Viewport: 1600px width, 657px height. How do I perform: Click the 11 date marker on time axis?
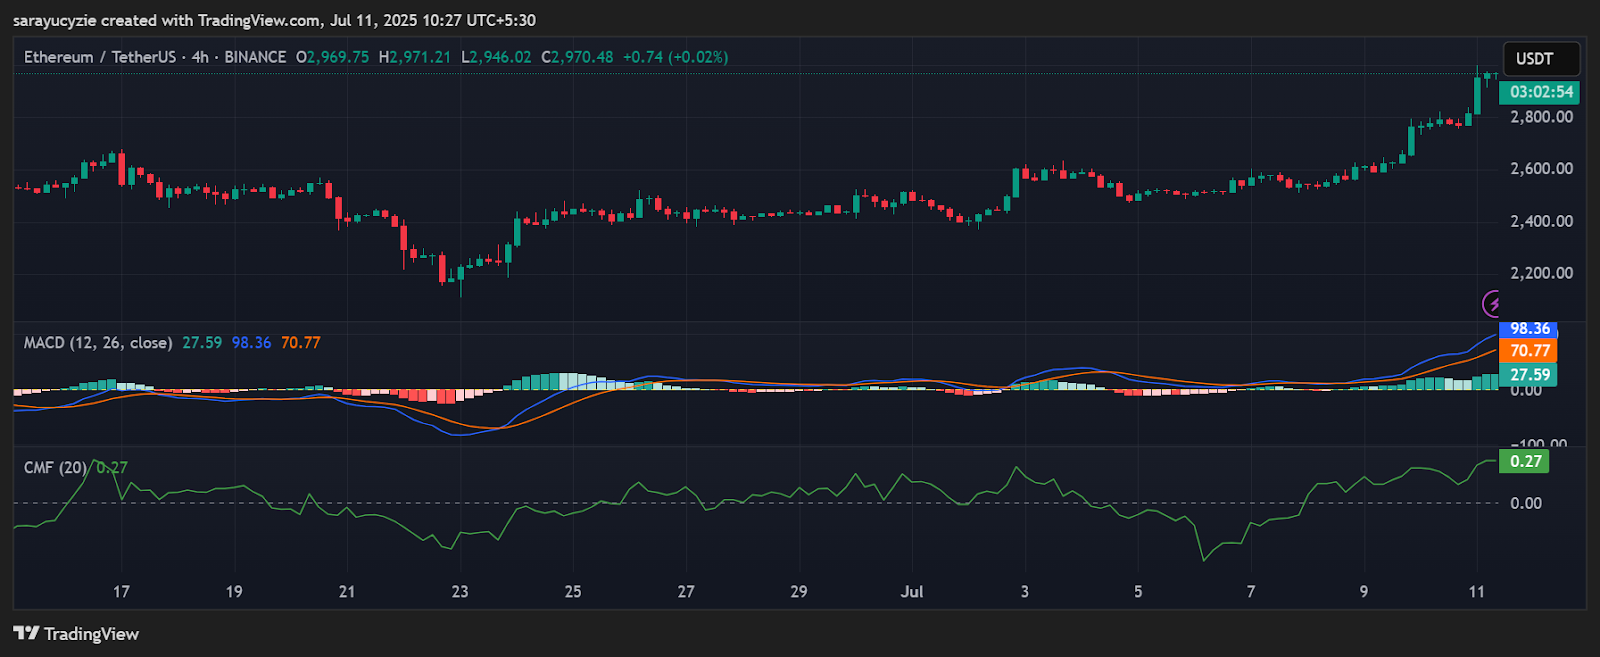tap(1477, 592)
